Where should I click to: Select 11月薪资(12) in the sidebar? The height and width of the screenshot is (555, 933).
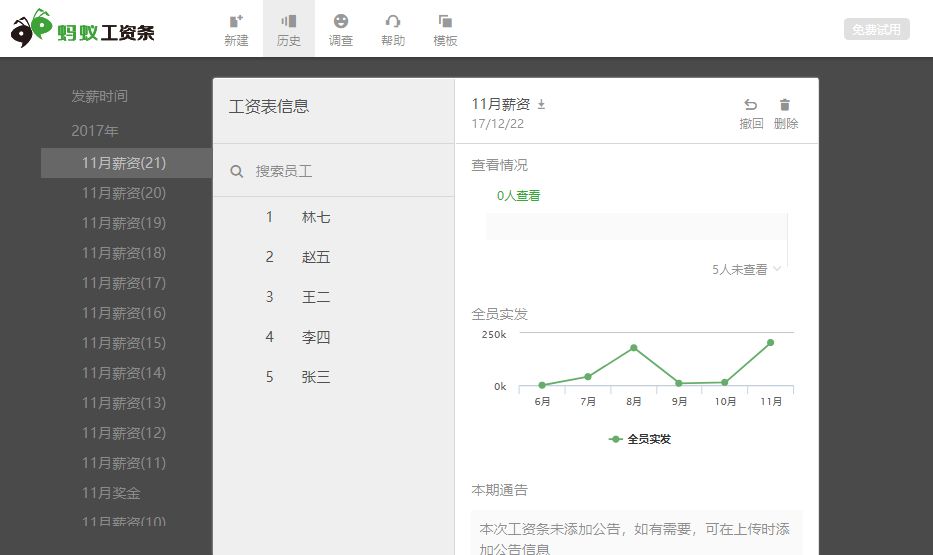pos(126,432)
